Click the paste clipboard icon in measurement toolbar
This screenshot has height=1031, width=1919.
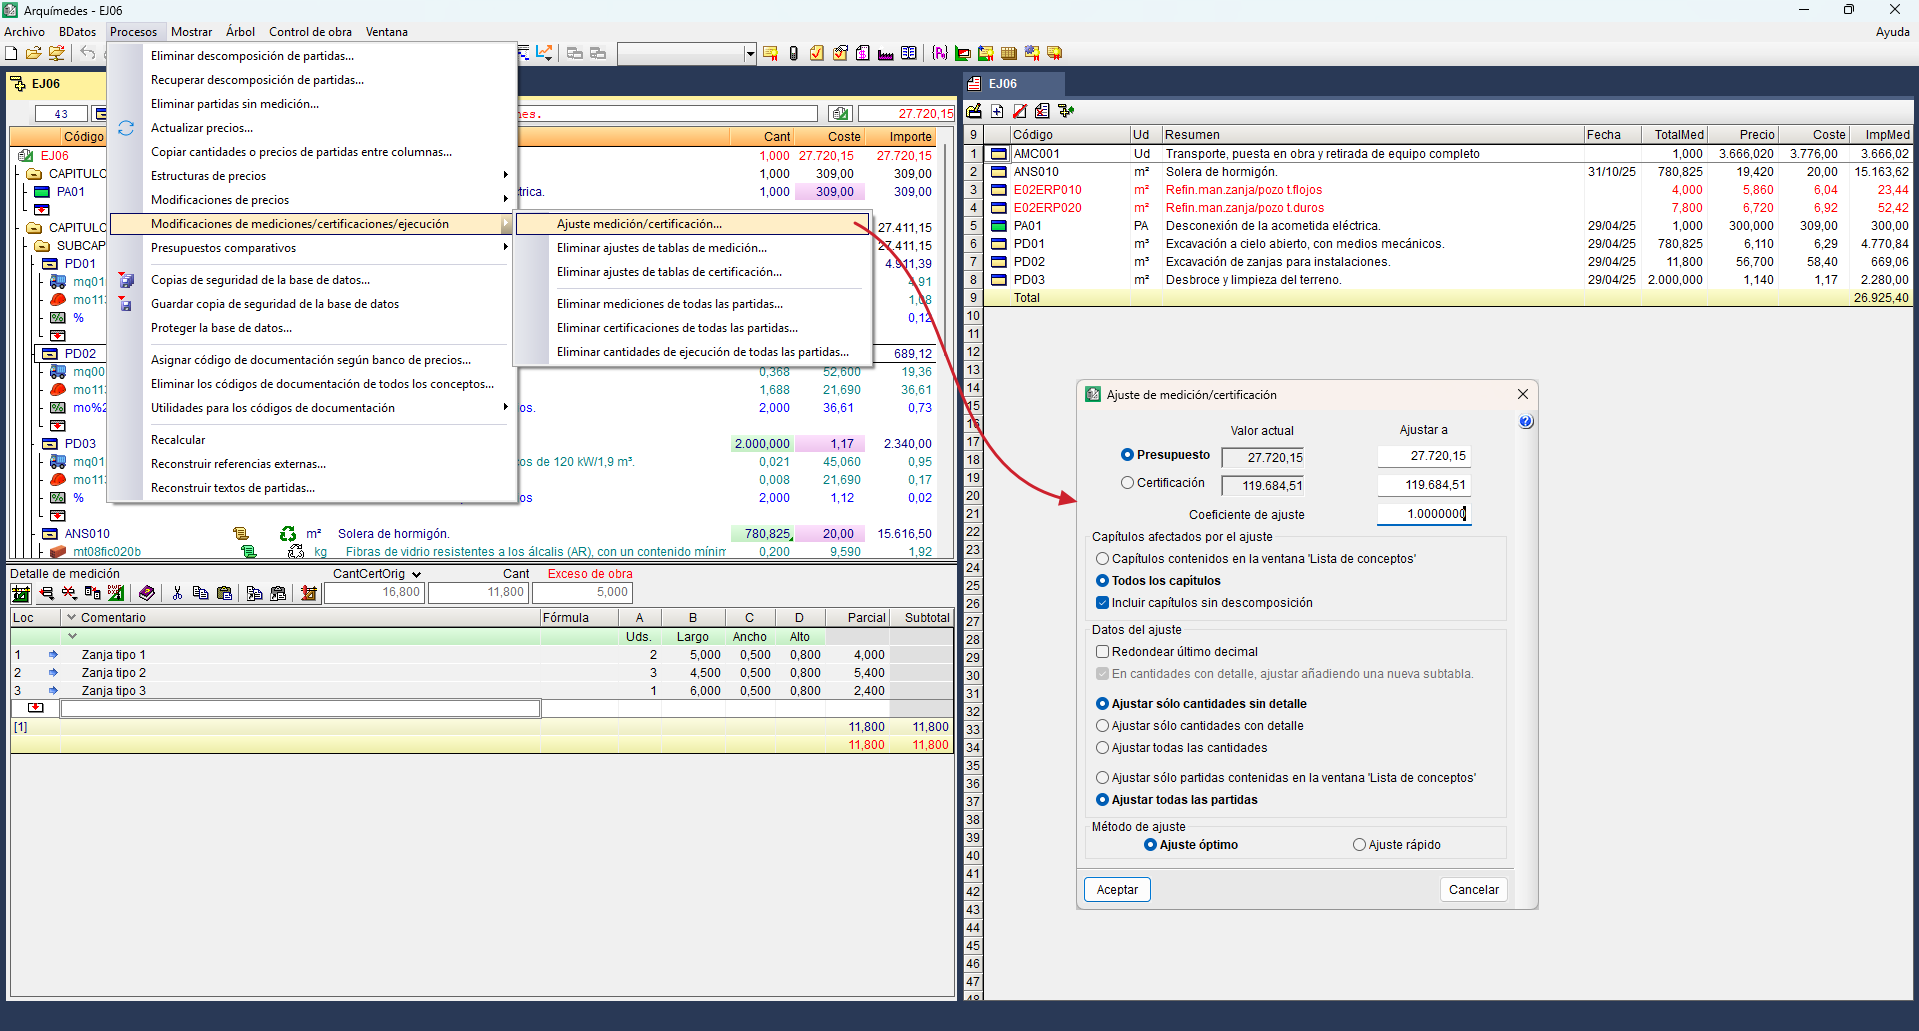tap(224, 593)
